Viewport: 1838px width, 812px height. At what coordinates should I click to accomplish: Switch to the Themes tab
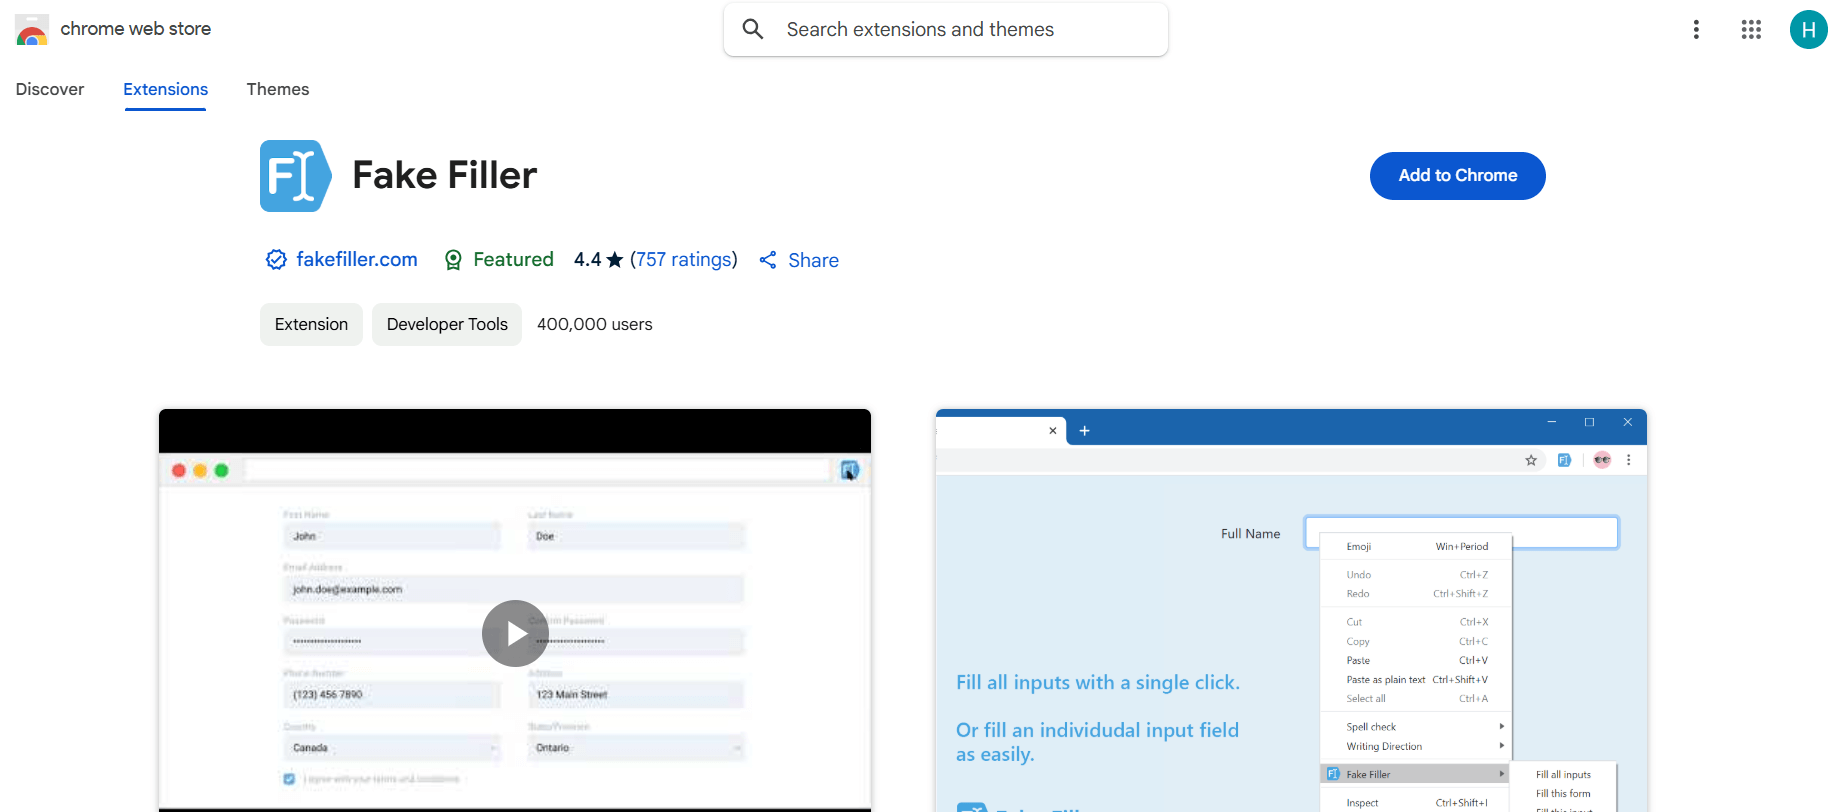coord(278,89)
